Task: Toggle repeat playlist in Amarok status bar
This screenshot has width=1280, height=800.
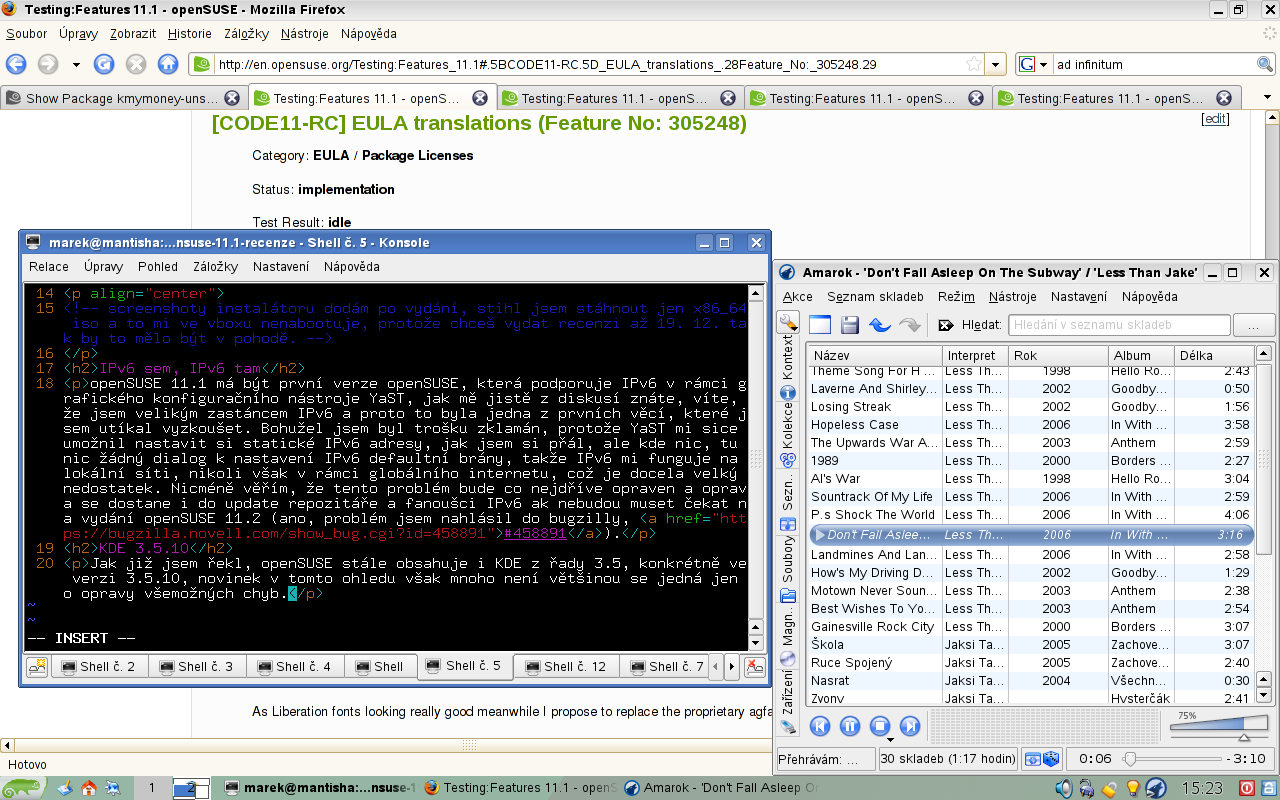Action: tap(1033, 759)
